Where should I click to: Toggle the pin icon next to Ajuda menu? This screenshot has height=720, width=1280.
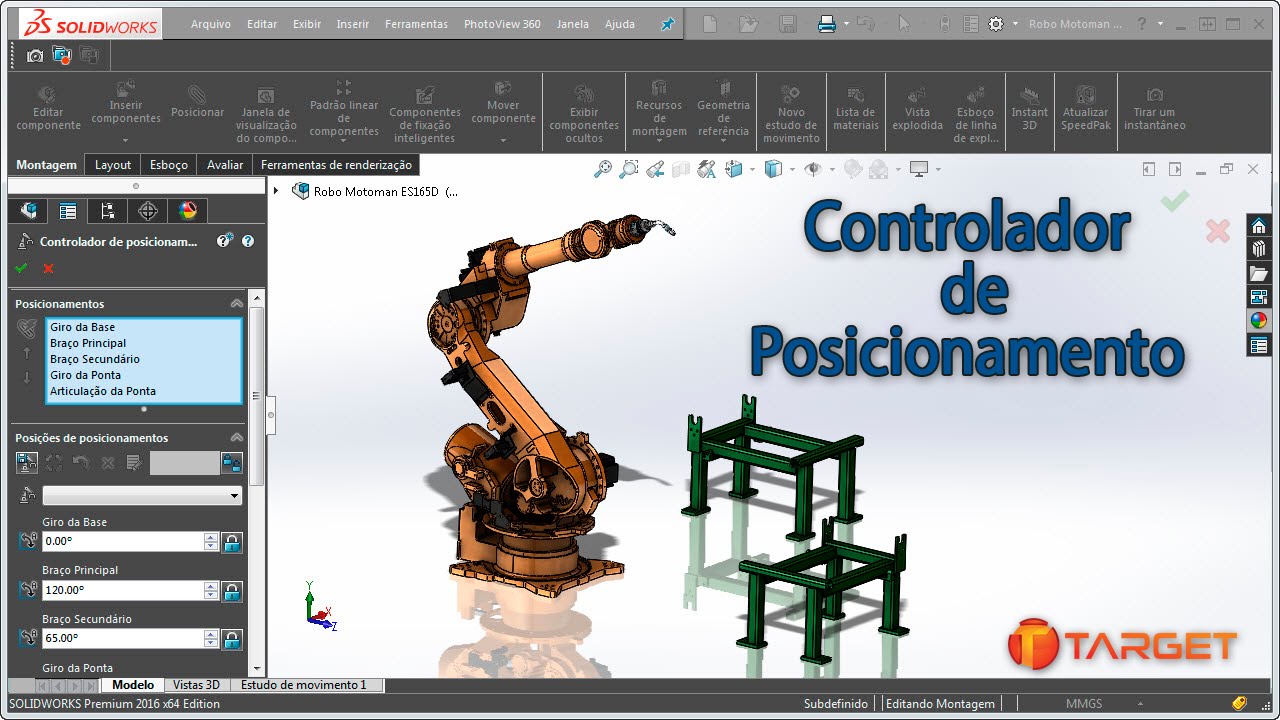coord(668,24)
